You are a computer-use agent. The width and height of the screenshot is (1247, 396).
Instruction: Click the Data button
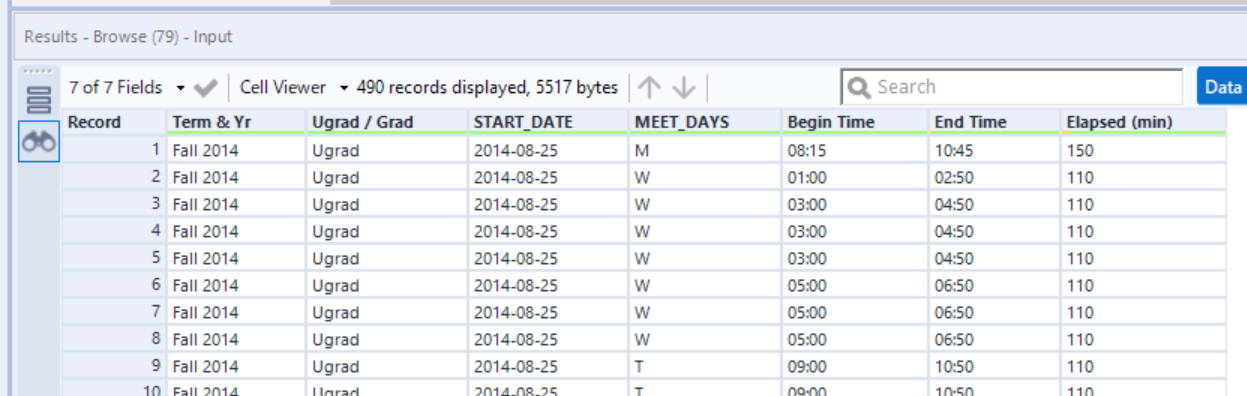click(x=1222, y=87)
